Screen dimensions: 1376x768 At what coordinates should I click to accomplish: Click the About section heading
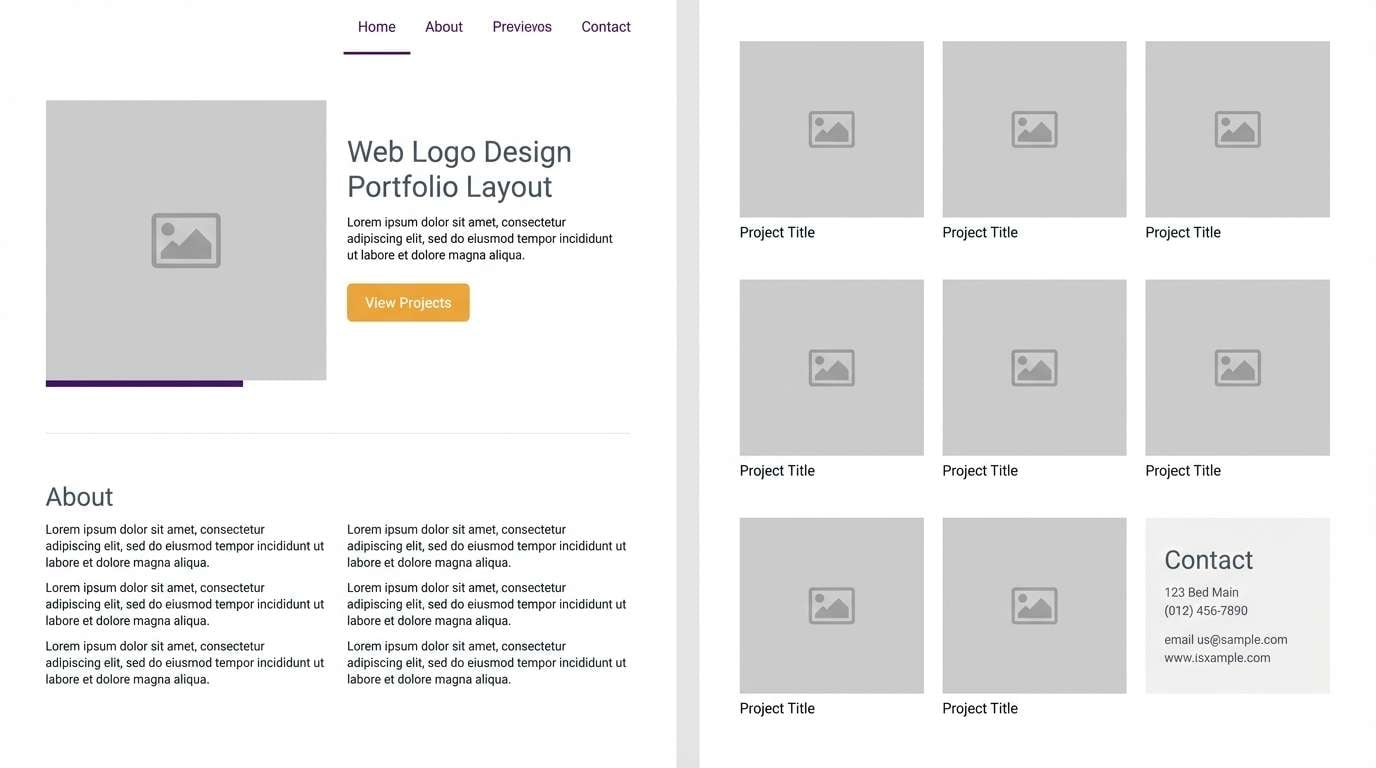pyautogui.click(x=79, y=496)
